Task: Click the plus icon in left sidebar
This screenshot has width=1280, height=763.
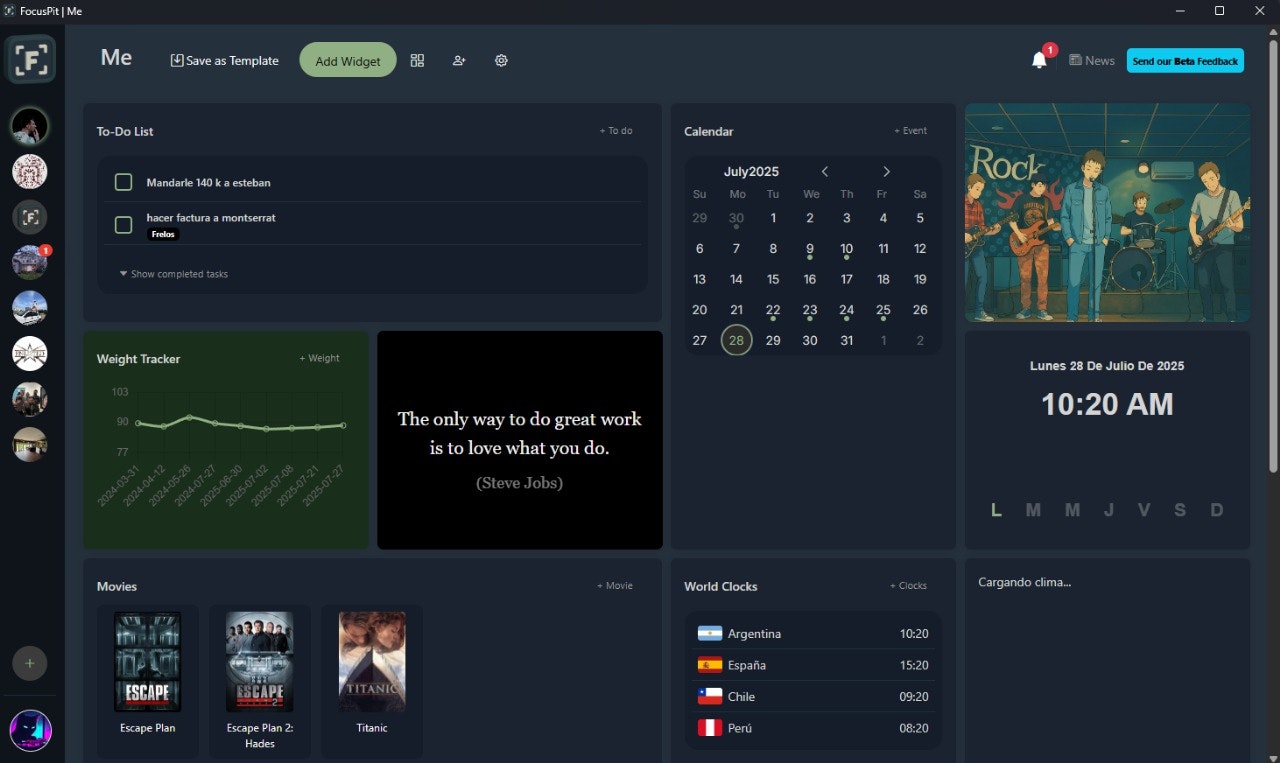Action: click(x=30, y=663)
